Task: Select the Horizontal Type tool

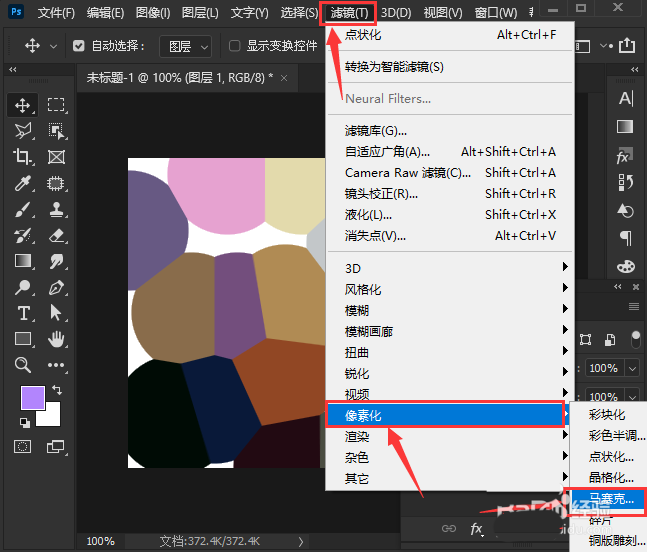Action: click(x=23, y=313)
